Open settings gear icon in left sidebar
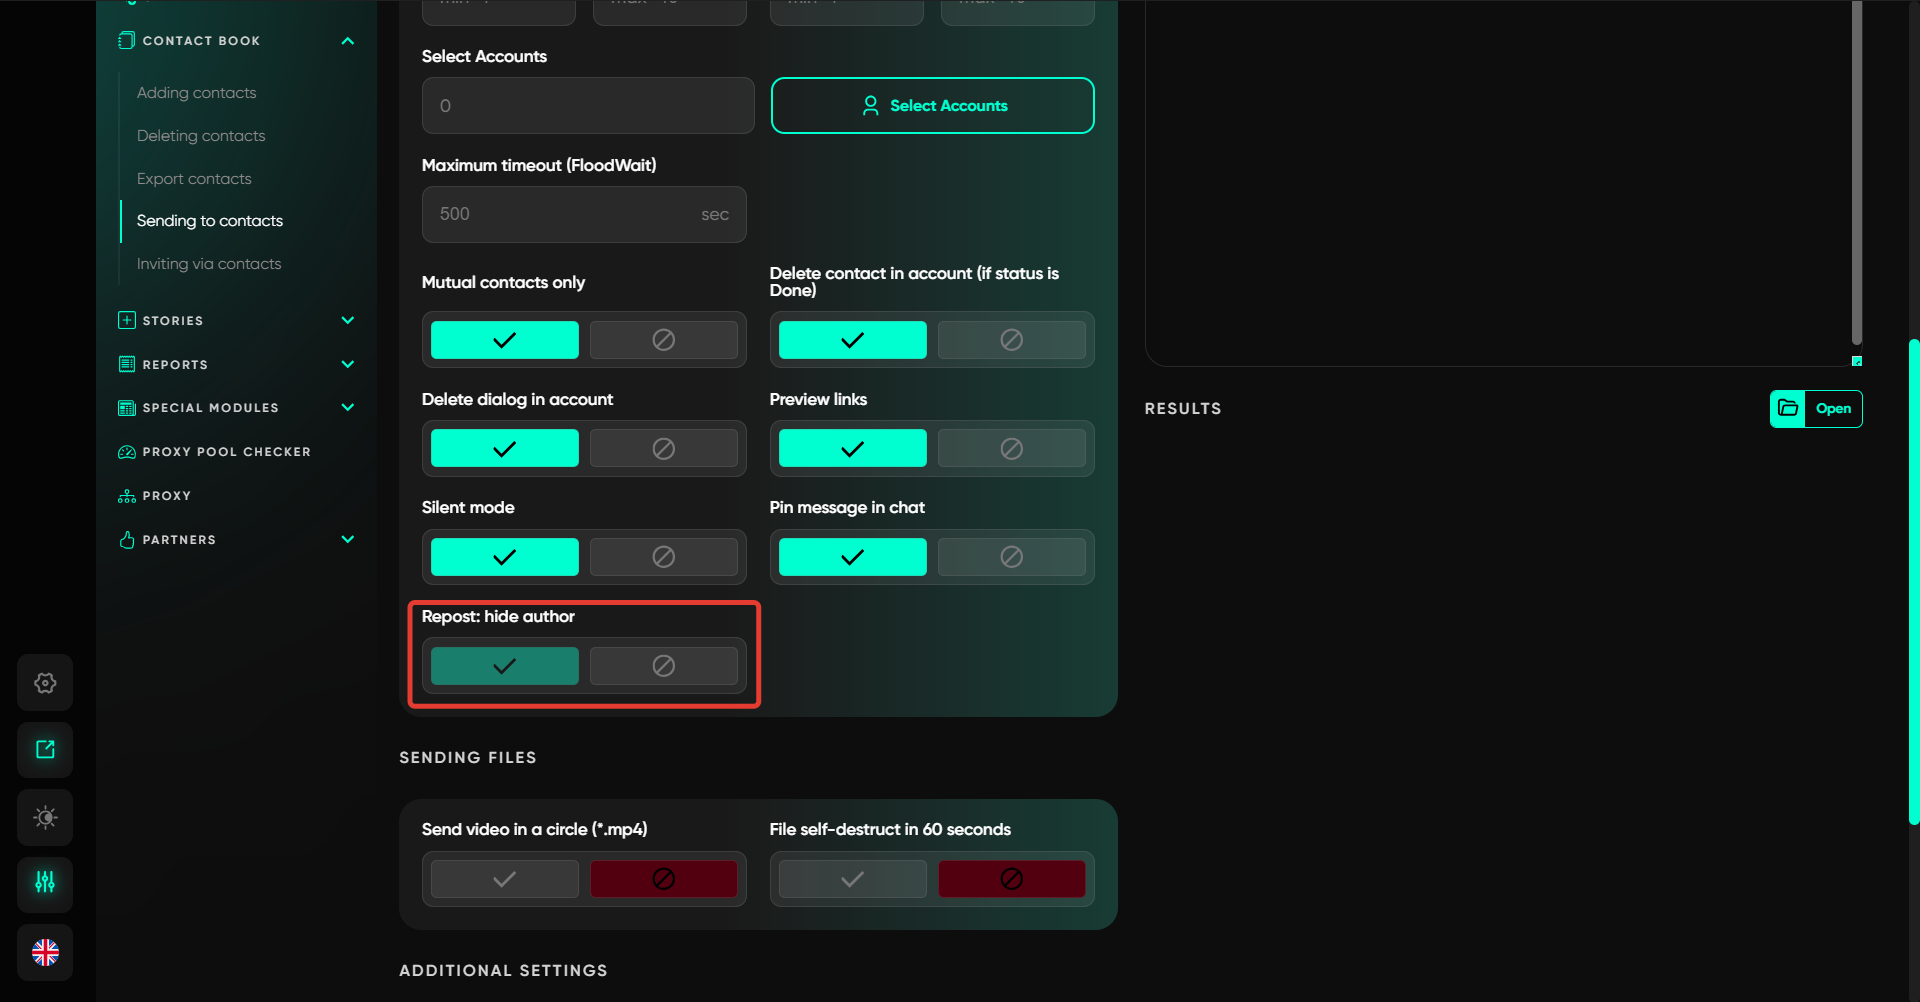1920x1002 pixels. coord(45,683)
